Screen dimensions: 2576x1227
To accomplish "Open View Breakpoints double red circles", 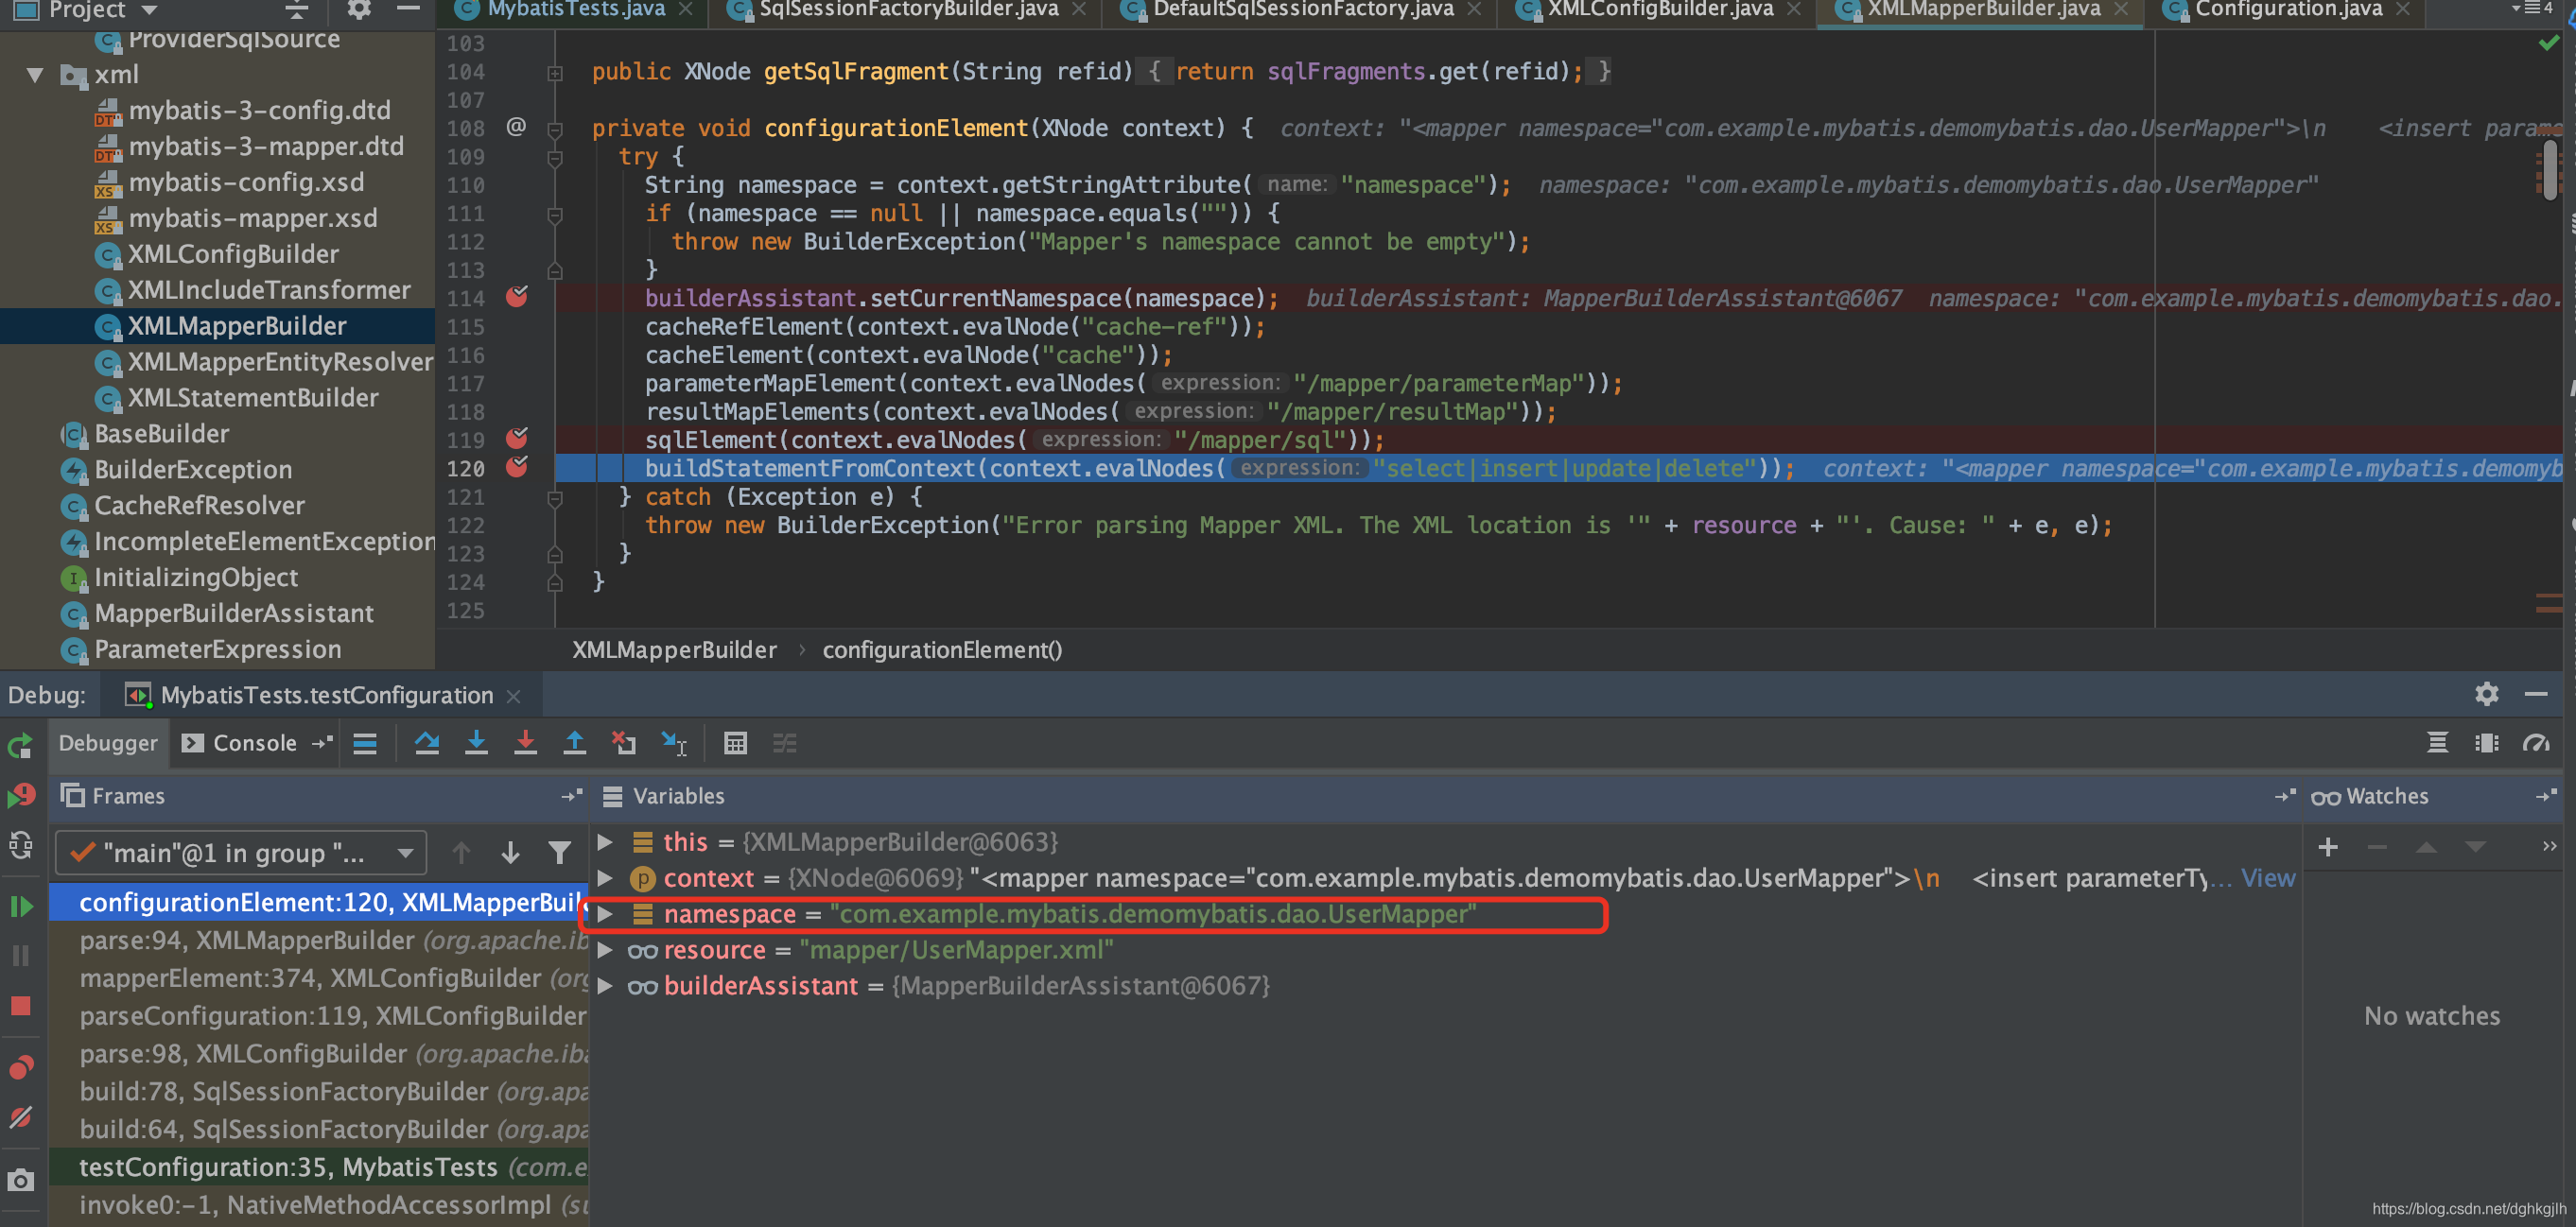I will pos(21,1068).
